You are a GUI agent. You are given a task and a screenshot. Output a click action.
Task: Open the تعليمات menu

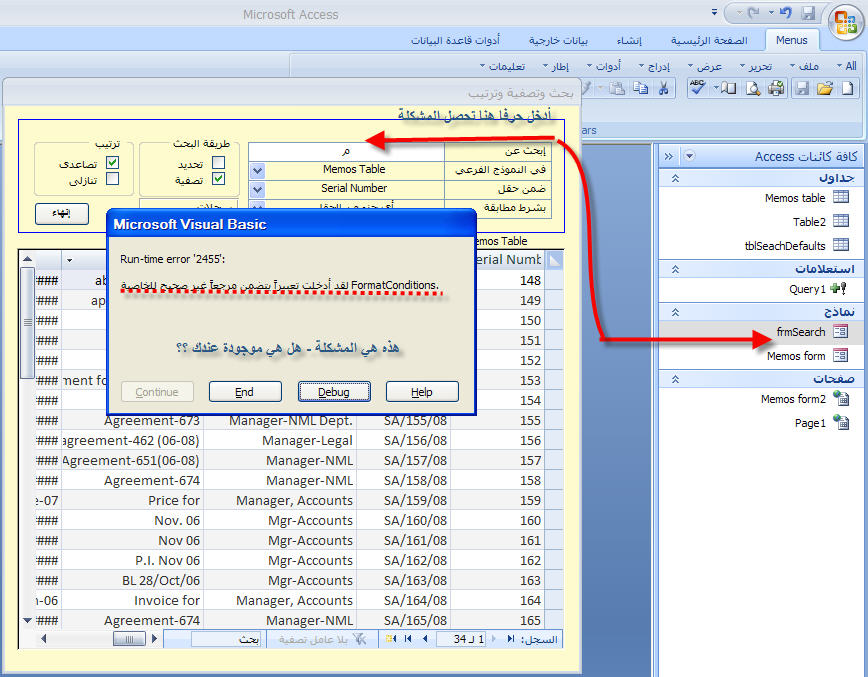[502, 66]
